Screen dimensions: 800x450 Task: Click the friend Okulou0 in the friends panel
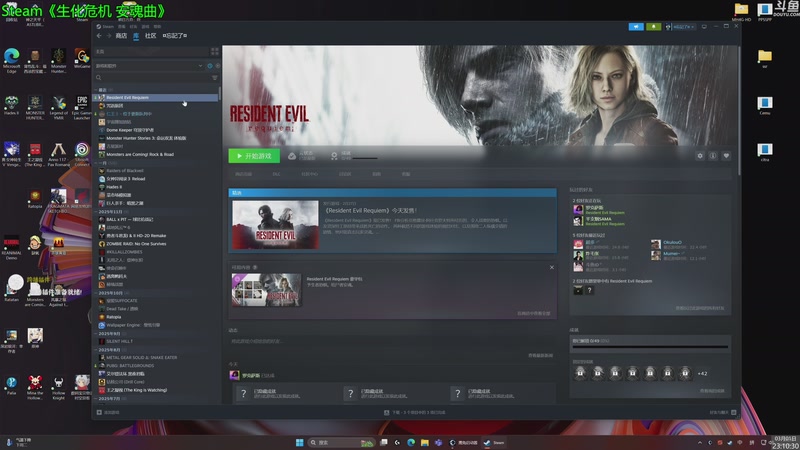672,242
